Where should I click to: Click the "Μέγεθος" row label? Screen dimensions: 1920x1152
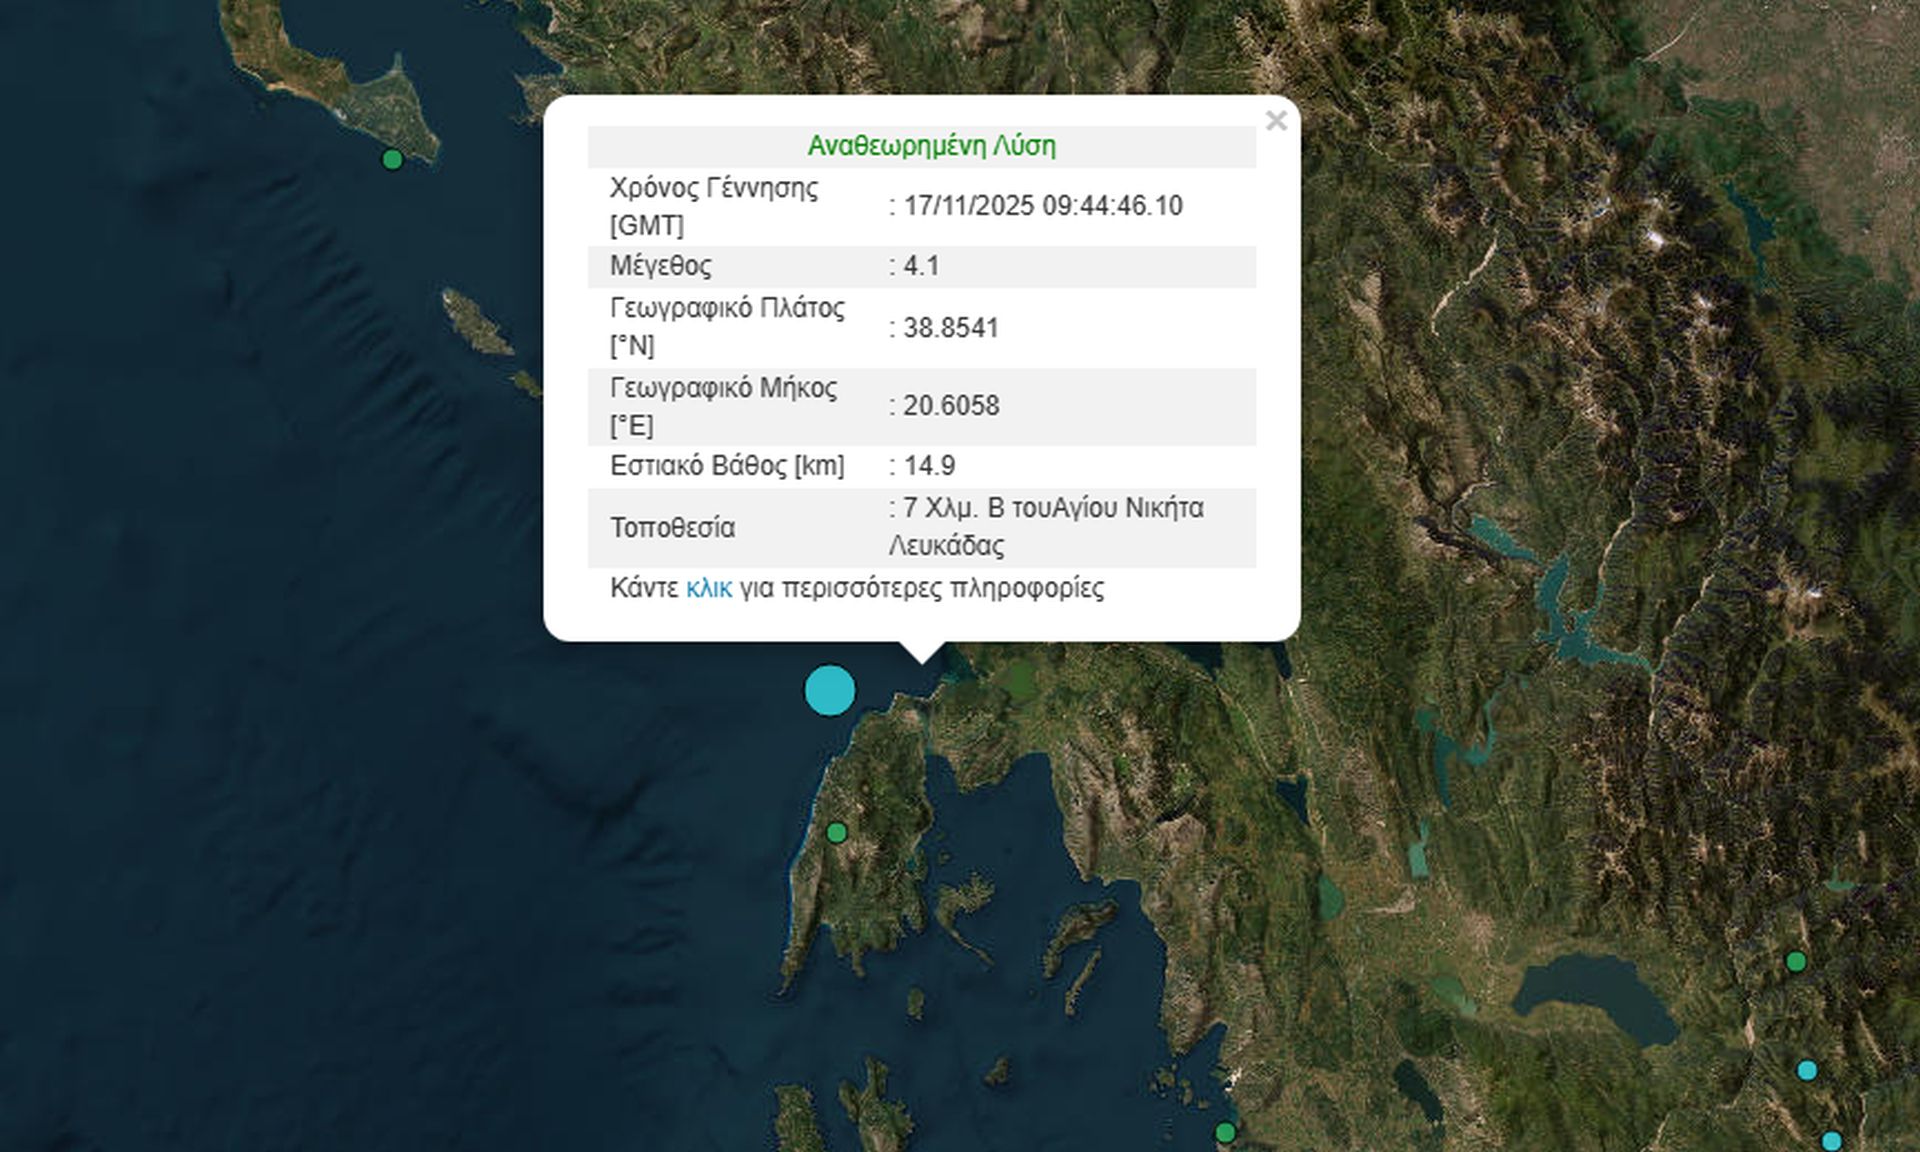point(661,266)
